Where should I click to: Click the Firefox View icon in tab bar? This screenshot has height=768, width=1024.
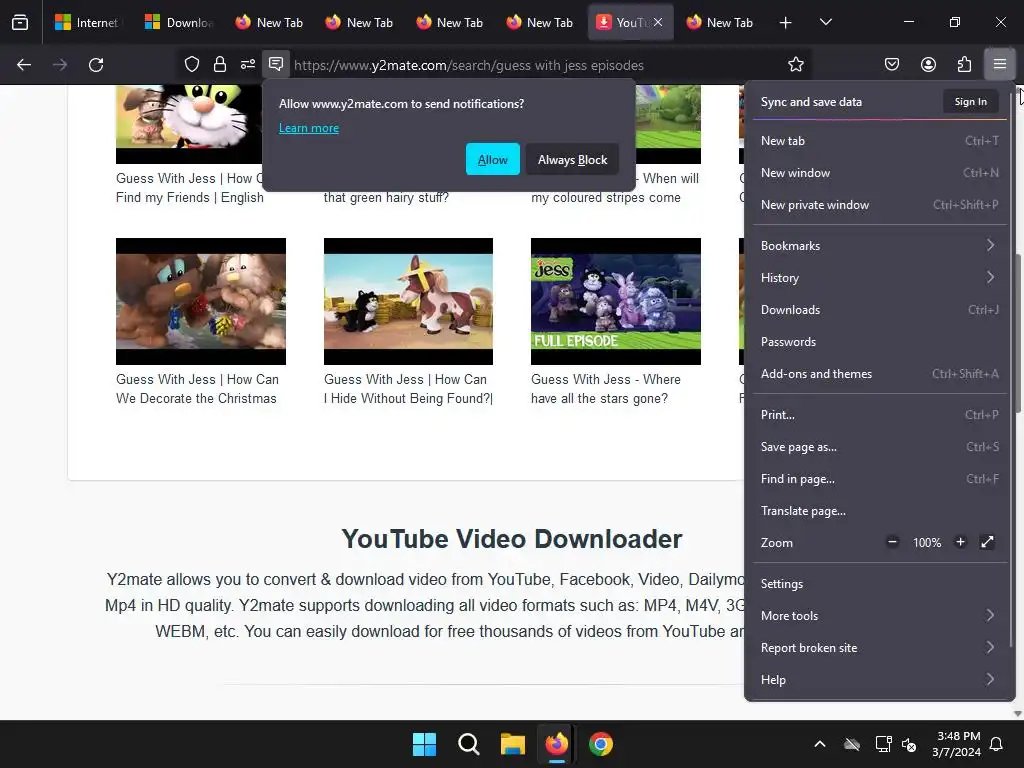[20, 22]
